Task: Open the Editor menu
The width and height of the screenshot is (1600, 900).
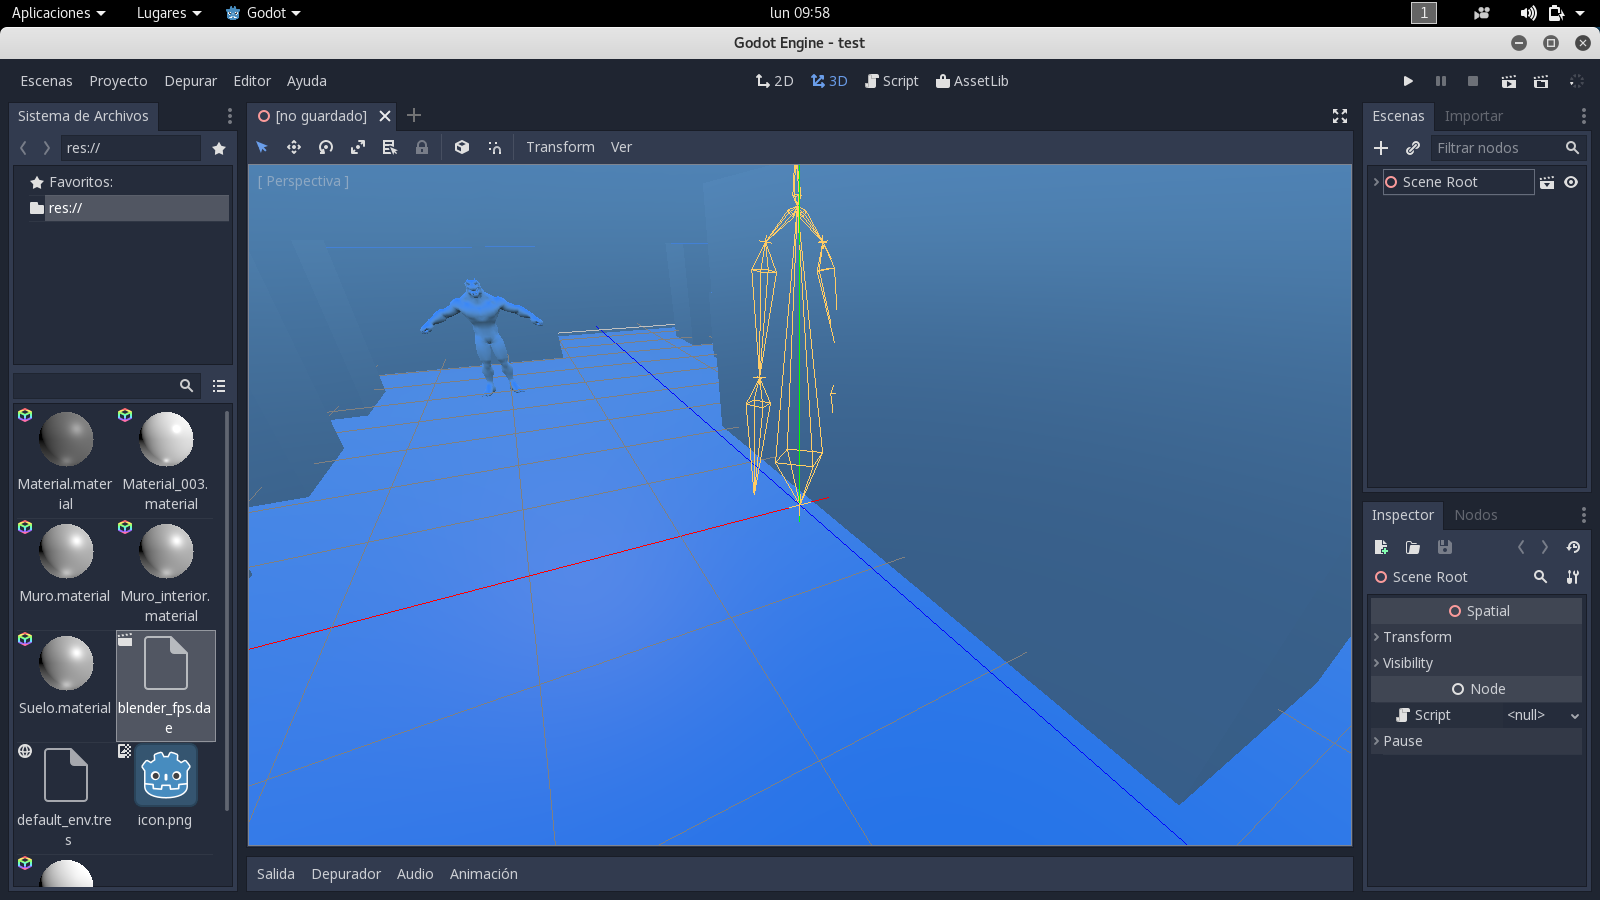Action: pyautogui.click(x=252, y=81)
